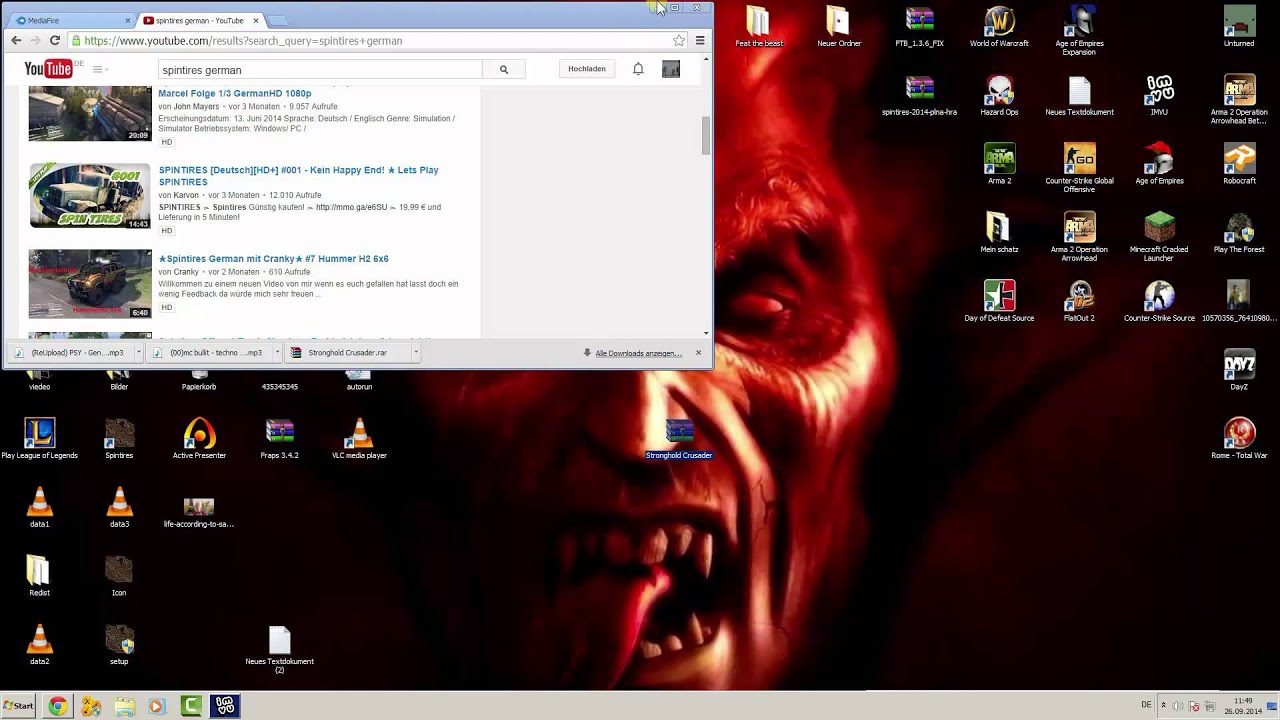The height and width of the screenshot is (720, 1280).
Task: Click the Hochladen upload button
Action: pos(587,69)
